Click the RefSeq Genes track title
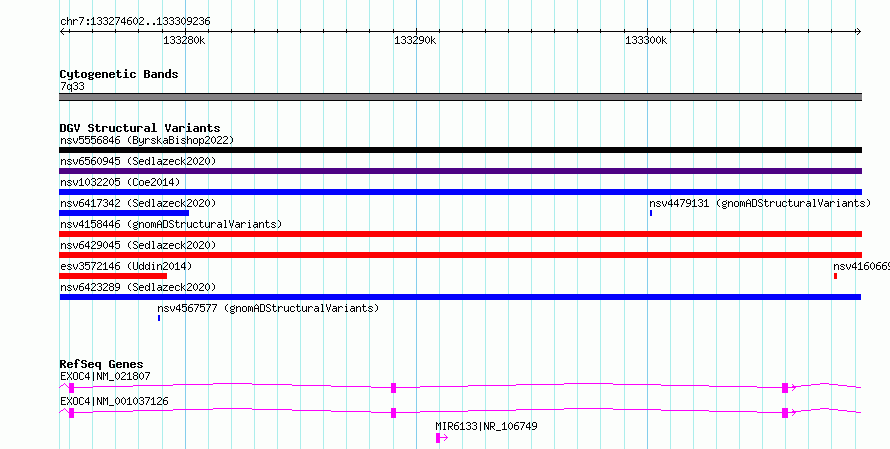Screen dimensions: 890x449 point(101,364)
